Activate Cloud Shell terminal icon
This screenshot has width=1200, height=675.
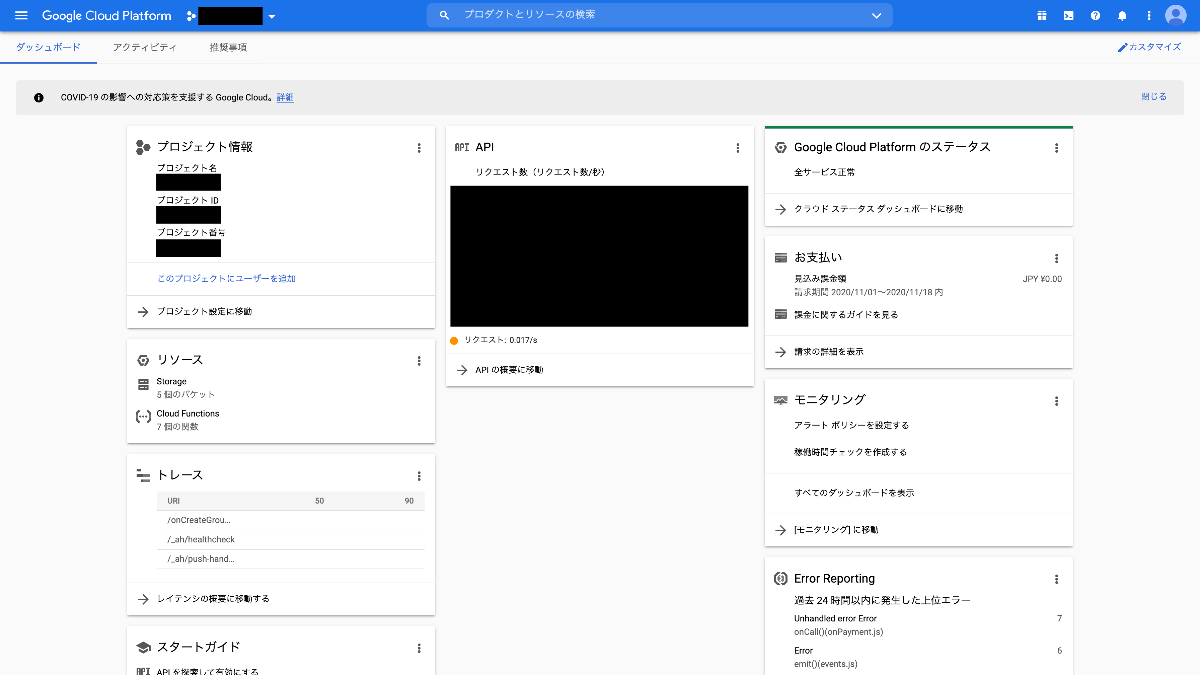point(1068,16)
